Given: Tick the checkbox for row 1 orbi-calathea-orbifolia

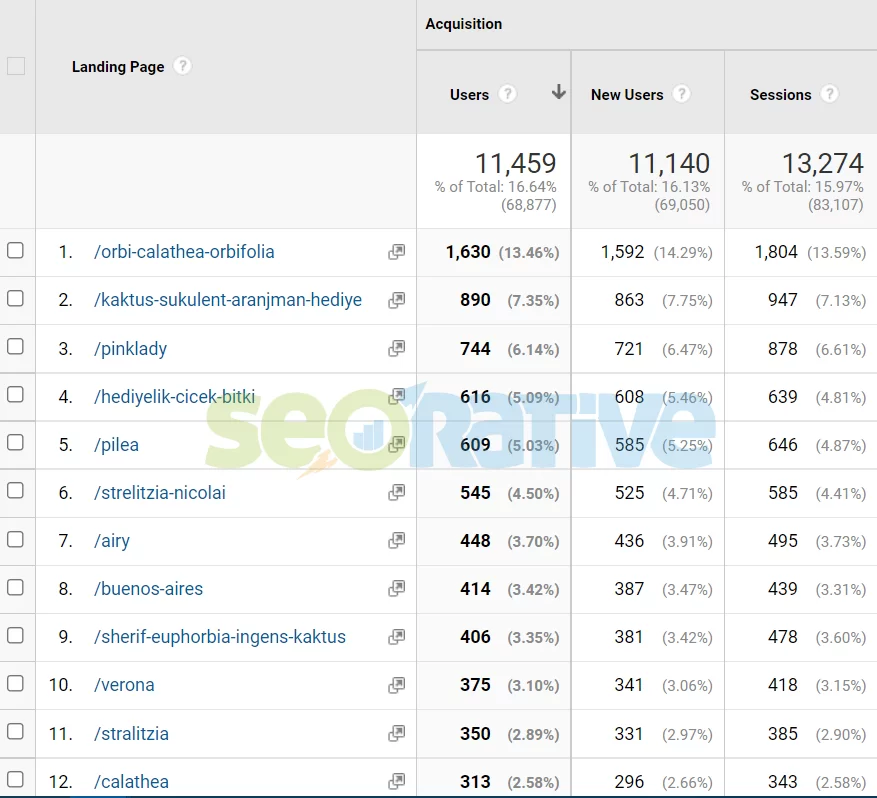Looking at the screenshot, I should pyautogui.click(x=15, y=251).
